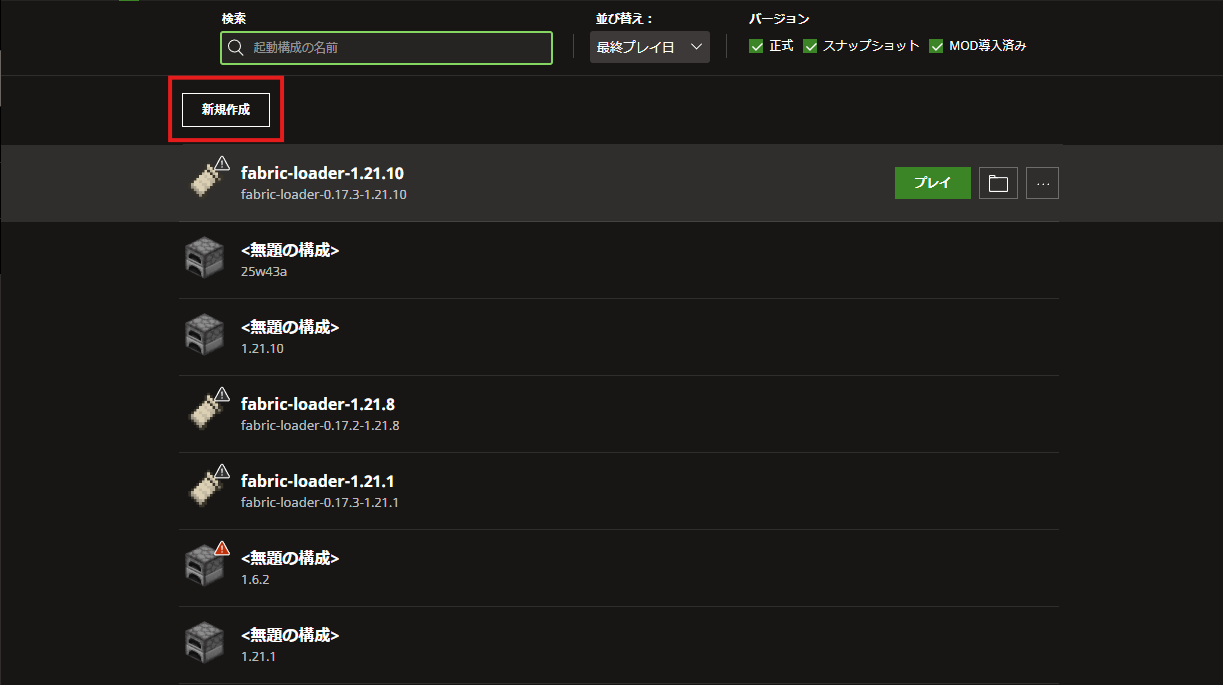Image resolution: width=1223 pixels, height=685 pixels.
Task: Open the three-dot more options menu
Action: (x=1042, y=183)
